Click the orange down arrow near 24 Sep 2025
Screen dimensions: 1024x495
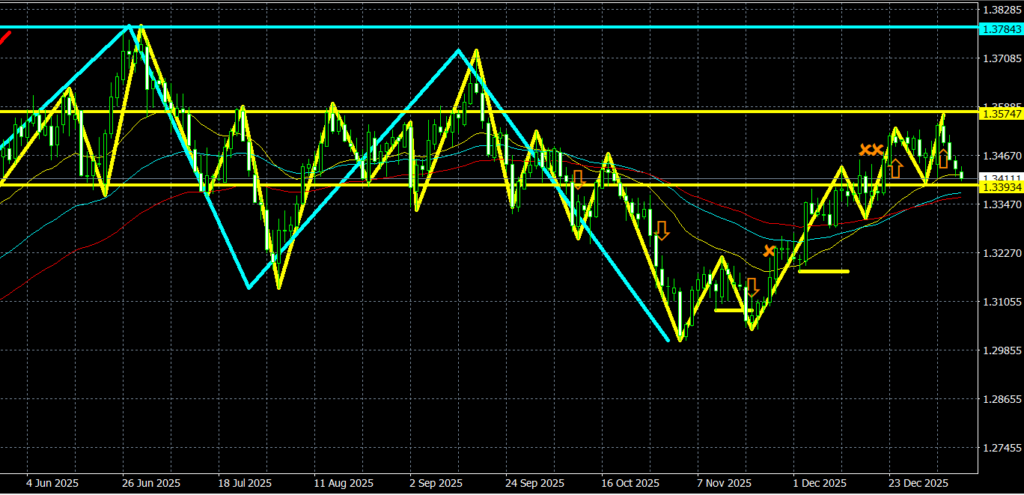(577, 180)
